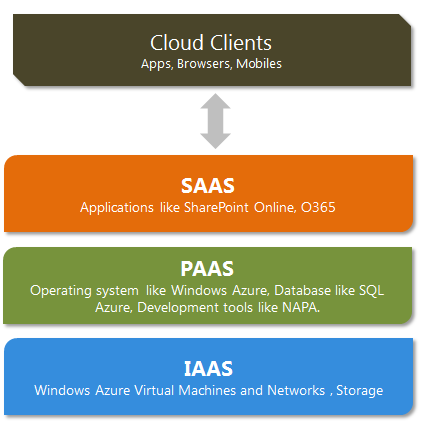The height and width of the screenshot is (424, 423).
Task: Click the "PAAS" heading in green box
Action: tap(207, 269)
